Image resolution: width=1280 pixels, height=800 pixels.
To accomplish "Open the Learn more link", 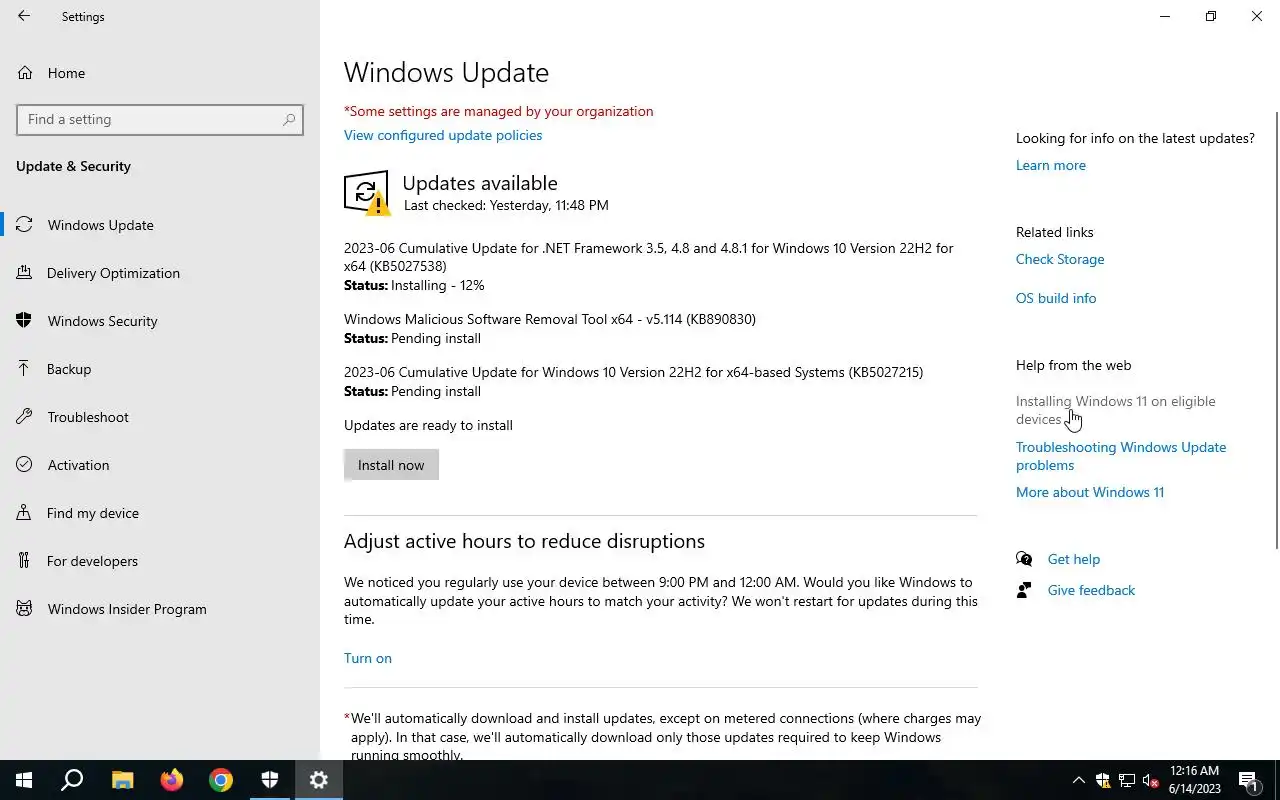I will point(1050,165).
